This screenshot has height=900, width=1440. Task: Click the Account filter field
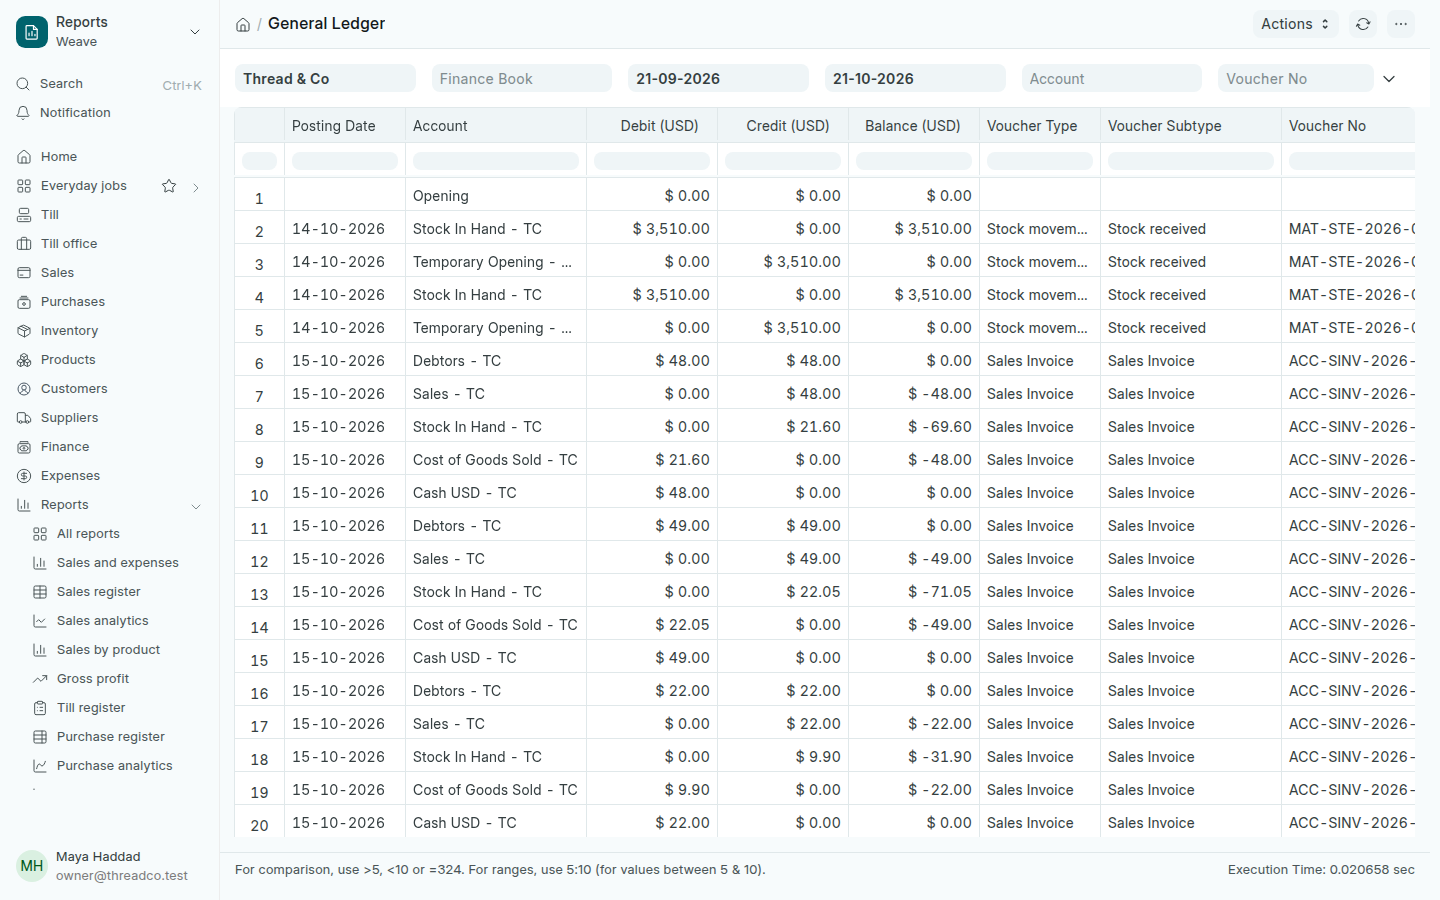coord(1112,79)
